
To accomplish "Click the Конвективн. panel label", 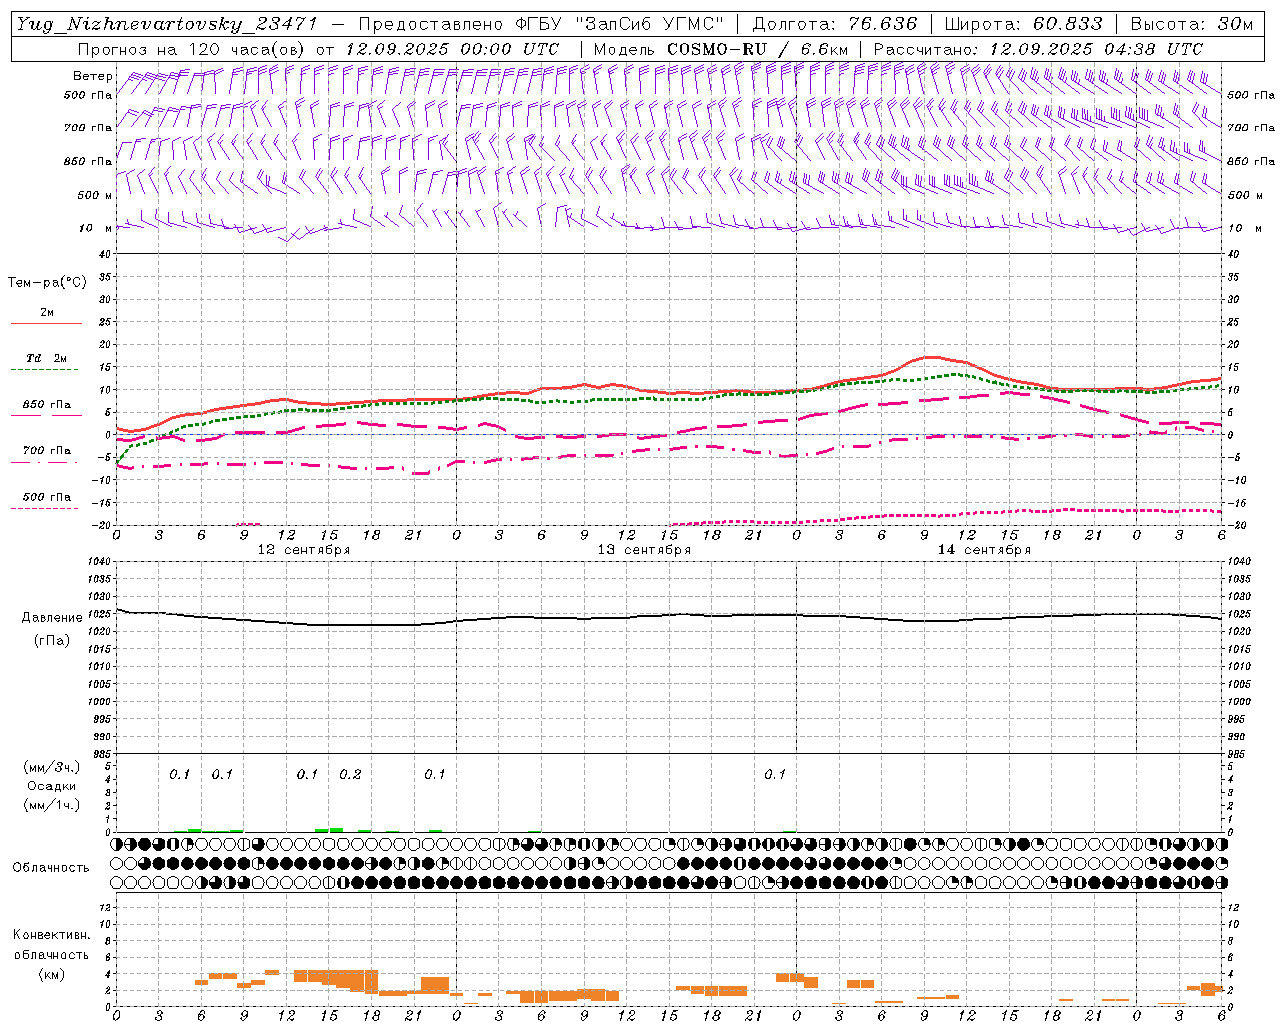I will (x=51, y=935).
